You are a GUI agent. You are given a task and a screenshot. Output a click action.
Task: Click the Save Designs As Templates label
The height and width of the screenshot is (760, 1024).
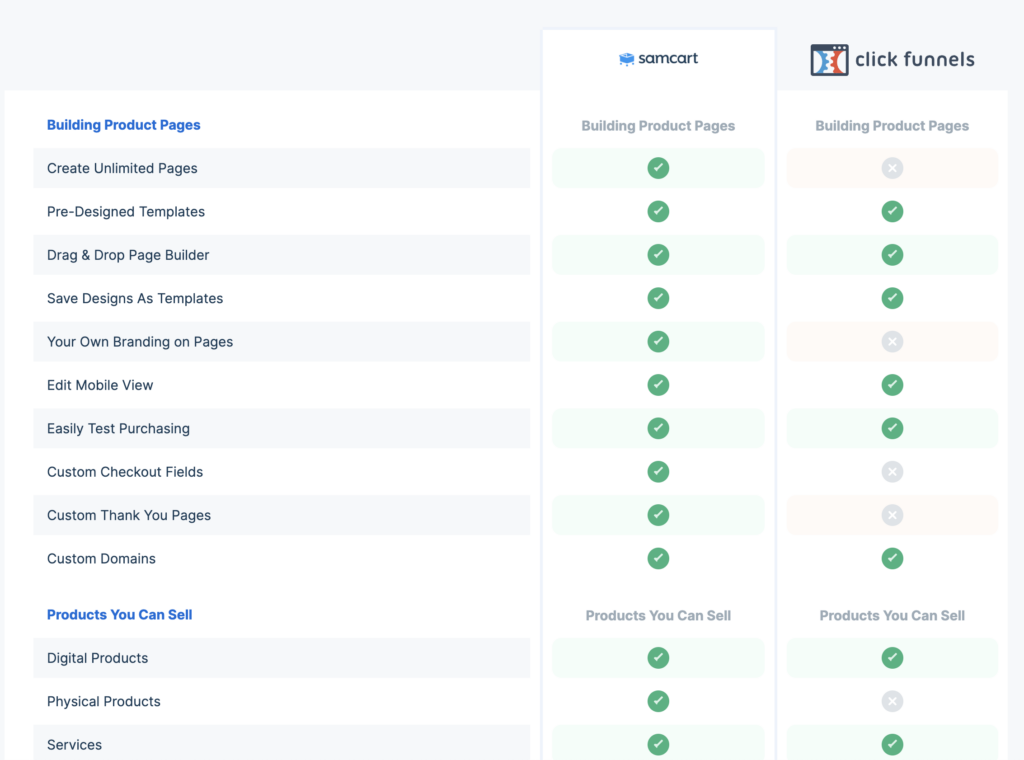tap(135, 298)
